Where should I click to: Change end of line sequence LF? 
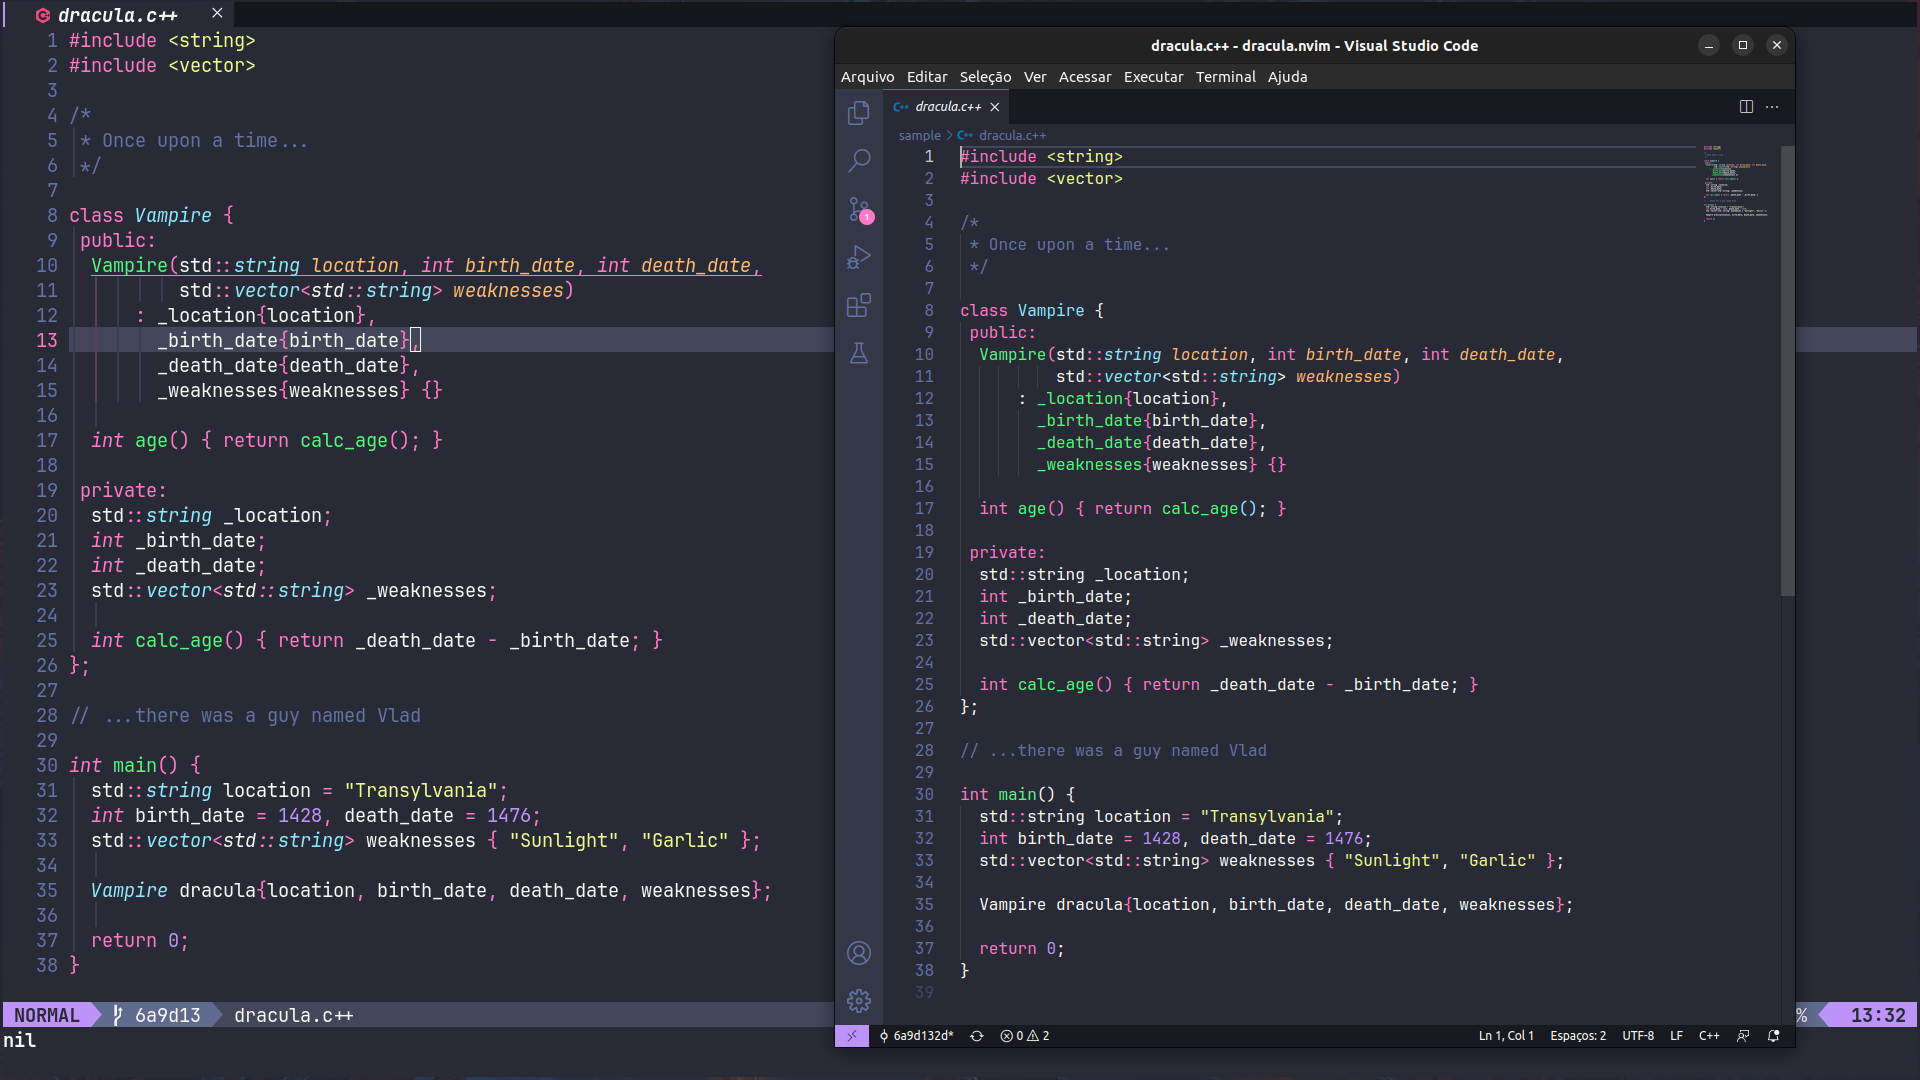tap(1676, 1036)
